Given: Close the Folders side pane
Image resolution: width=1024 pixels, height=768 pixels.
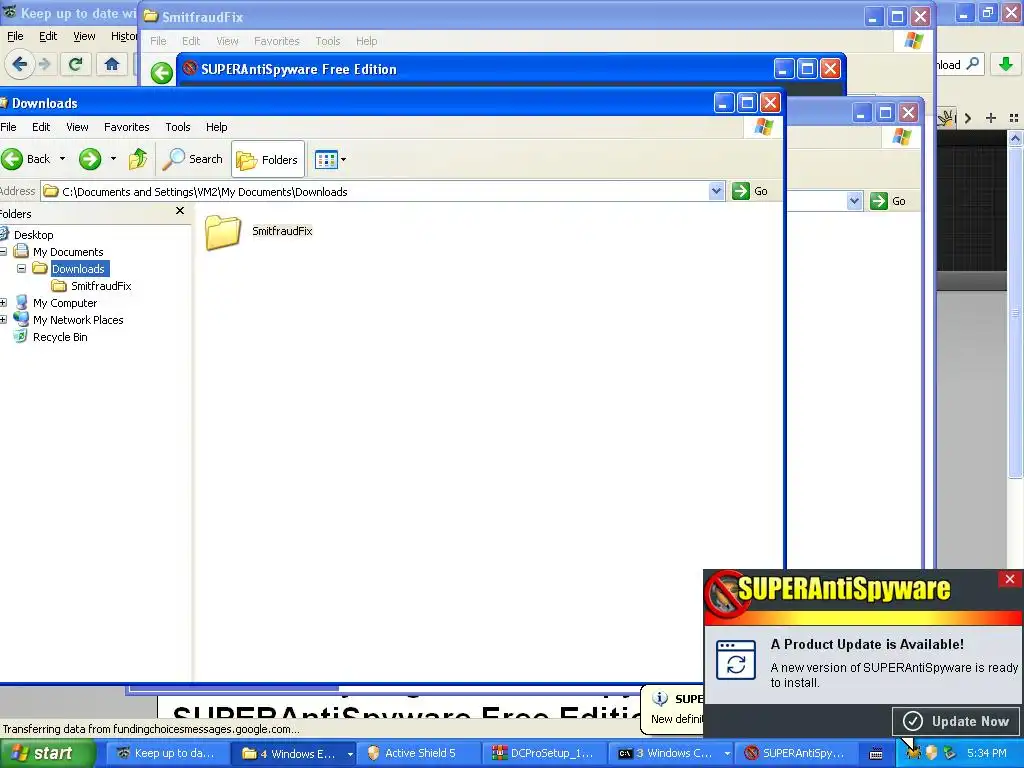Looking at the screenshot, I should pos(180,211).
